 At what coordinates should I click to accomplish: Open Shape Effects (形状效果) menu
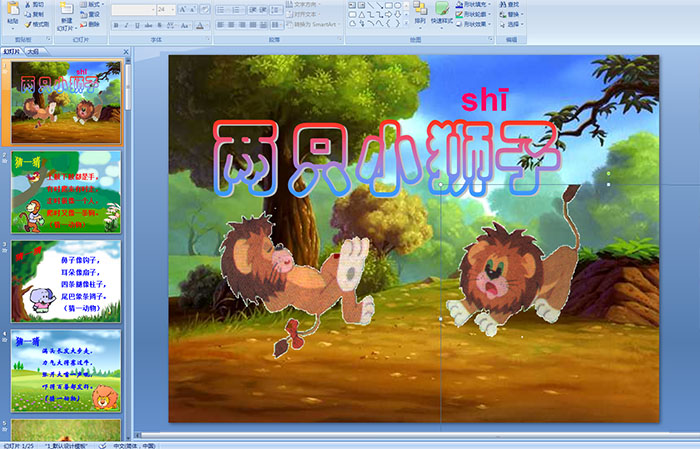[474, 24]
